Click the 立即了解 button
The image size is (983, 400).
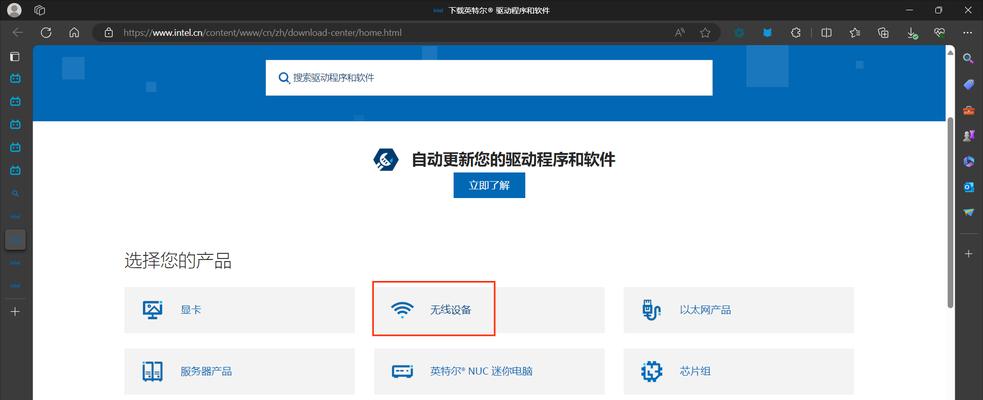tap(489, 186)
